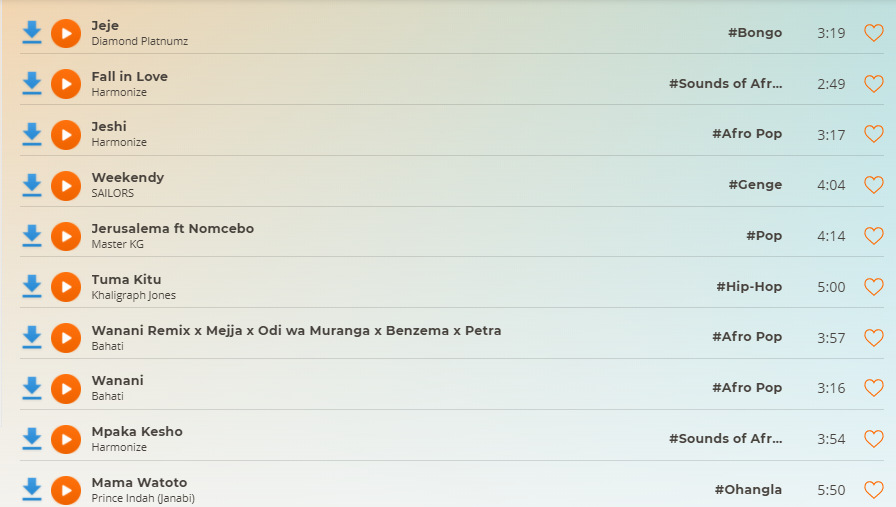This screenshot has height=507, width=896.
Task: Open the #Ohangla genre tag
Action: [x=748, y=490]
